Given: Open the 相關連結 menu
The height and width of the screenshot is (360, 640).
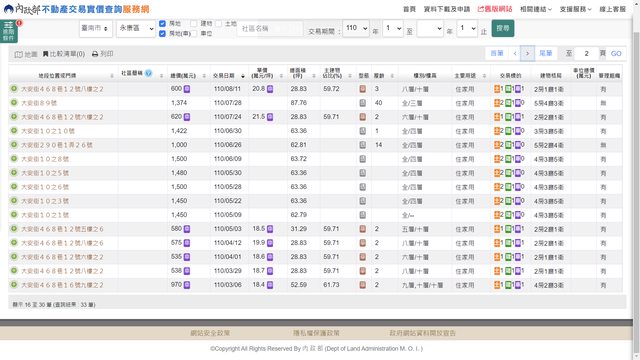Looking at the screenshot, I should (x=536, y=9).
